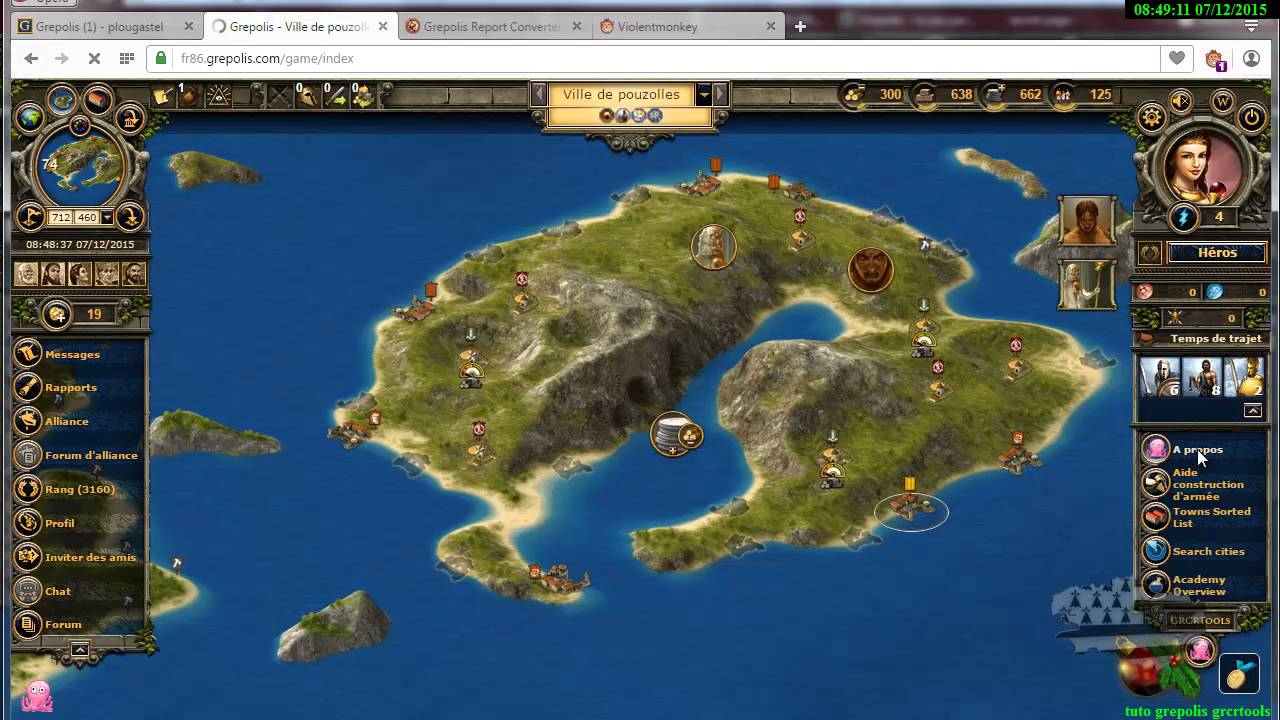Viewport: 1280px width, 720px height.
Task: Open Messages
Action: click(x=72, y=354)
